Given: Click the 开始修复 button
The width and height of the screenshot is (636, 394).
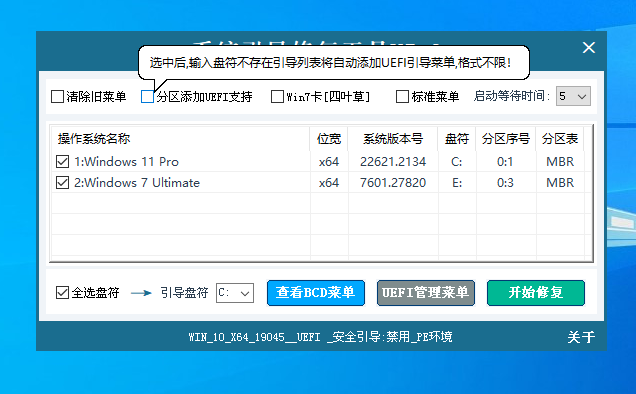Looking at the screenshot, I should (x=536, y=293).
